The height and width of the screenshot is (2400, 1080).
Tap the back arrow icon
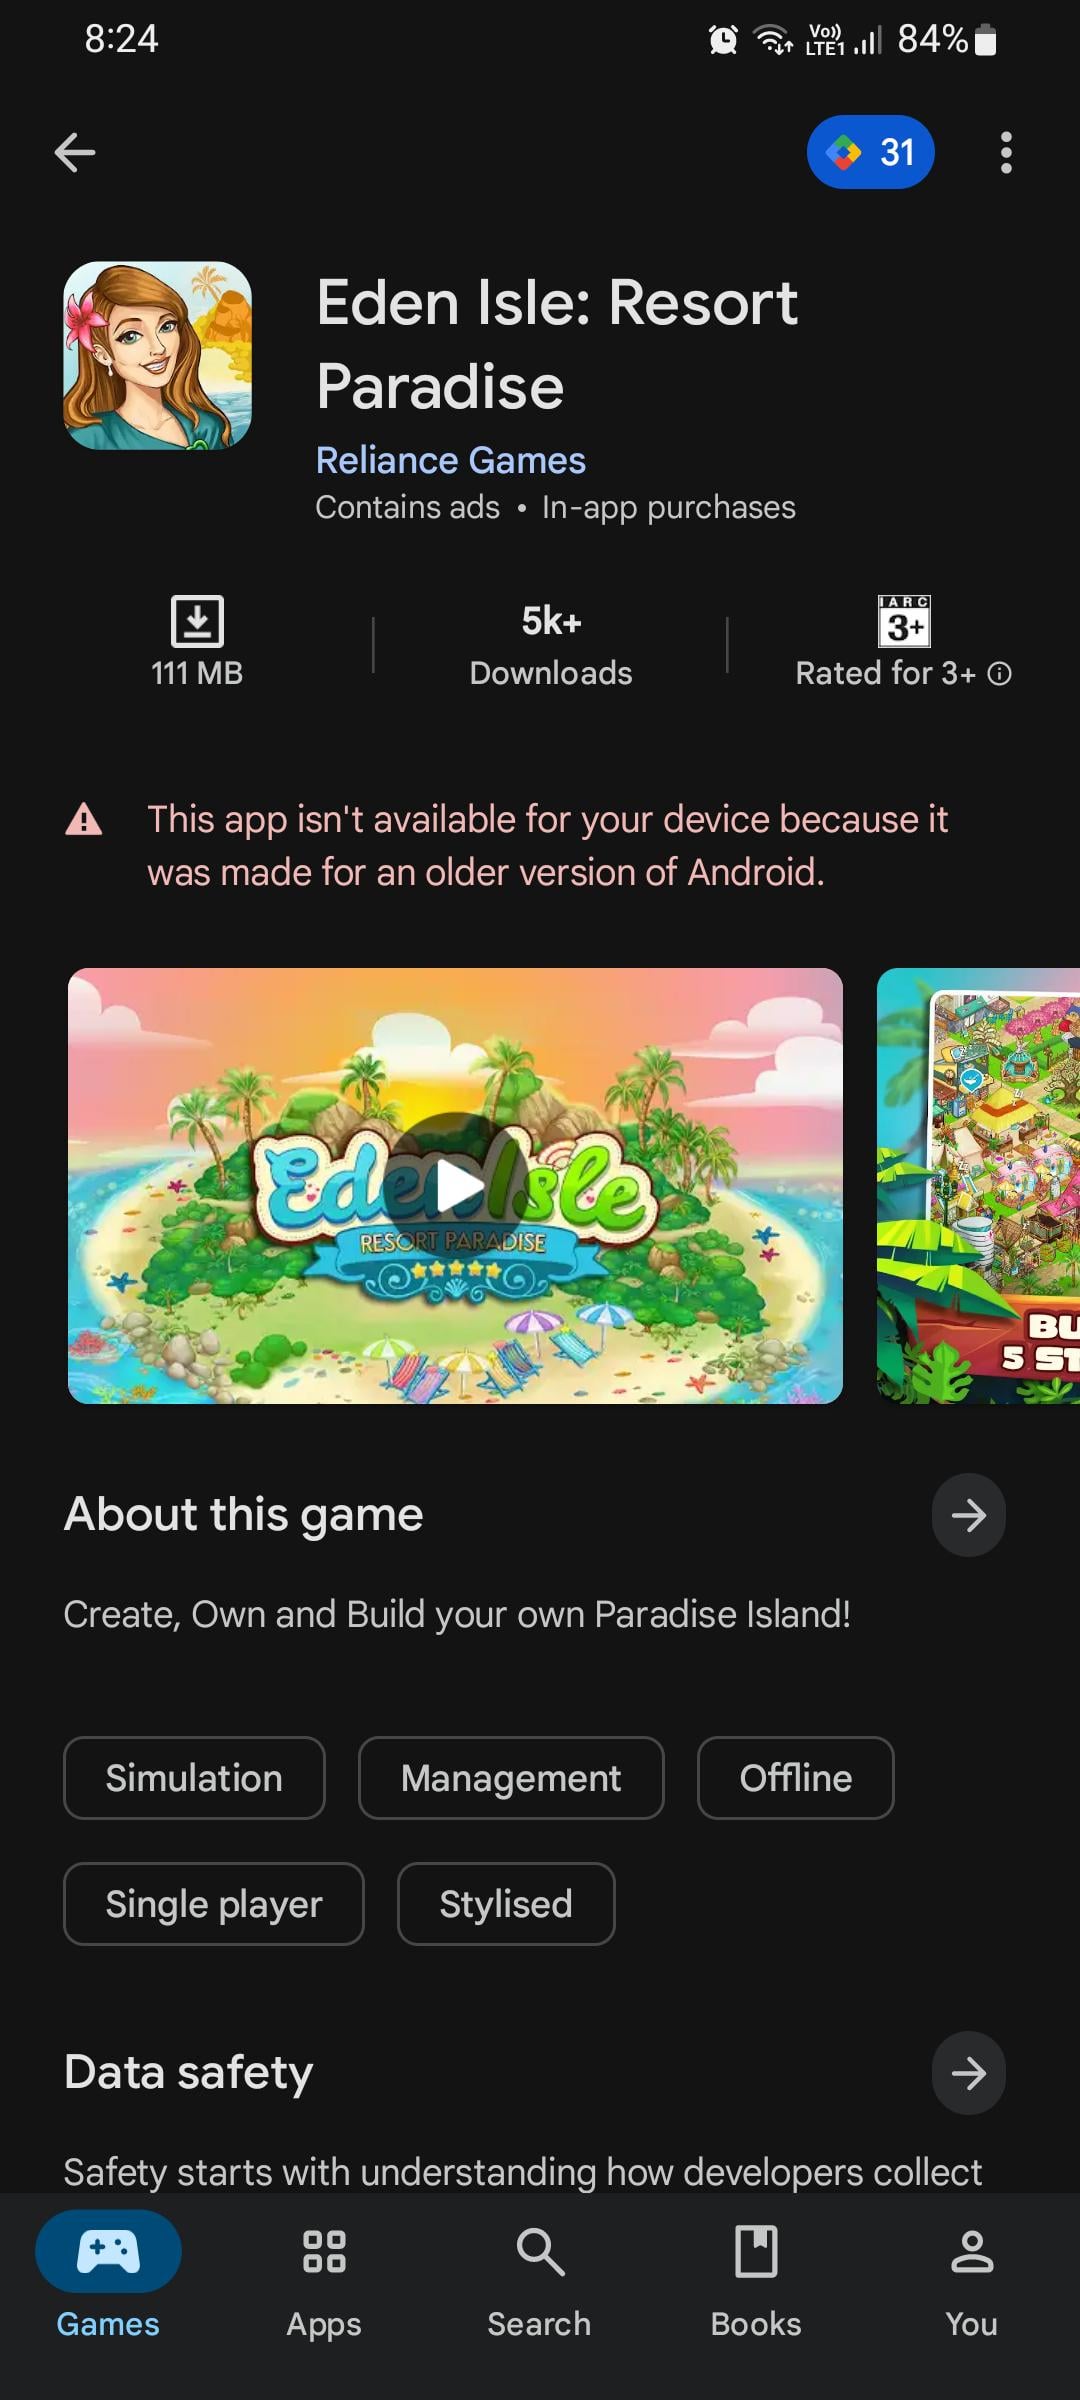75,153
